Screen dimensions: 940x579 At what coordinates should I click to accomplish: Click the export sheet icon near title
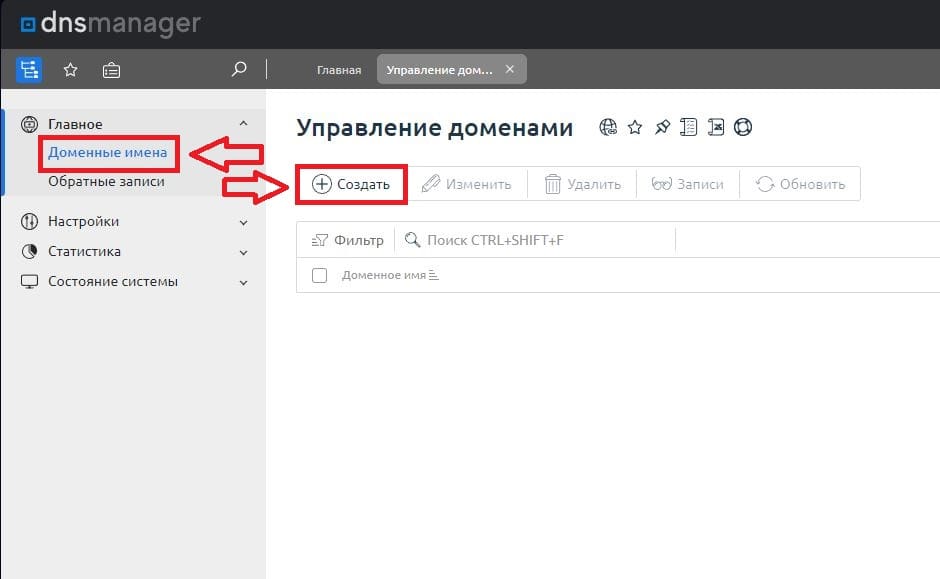pos(716,127)
